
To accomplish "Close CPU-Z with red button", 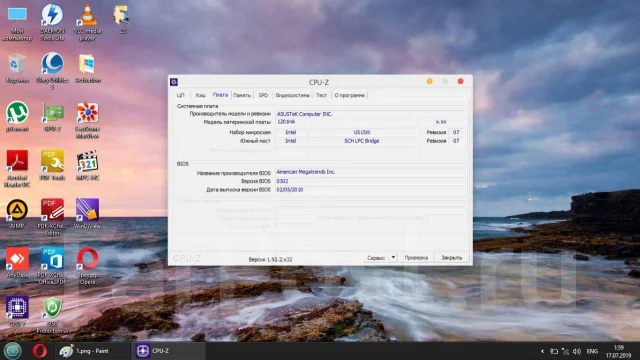I will click(460, 81).
